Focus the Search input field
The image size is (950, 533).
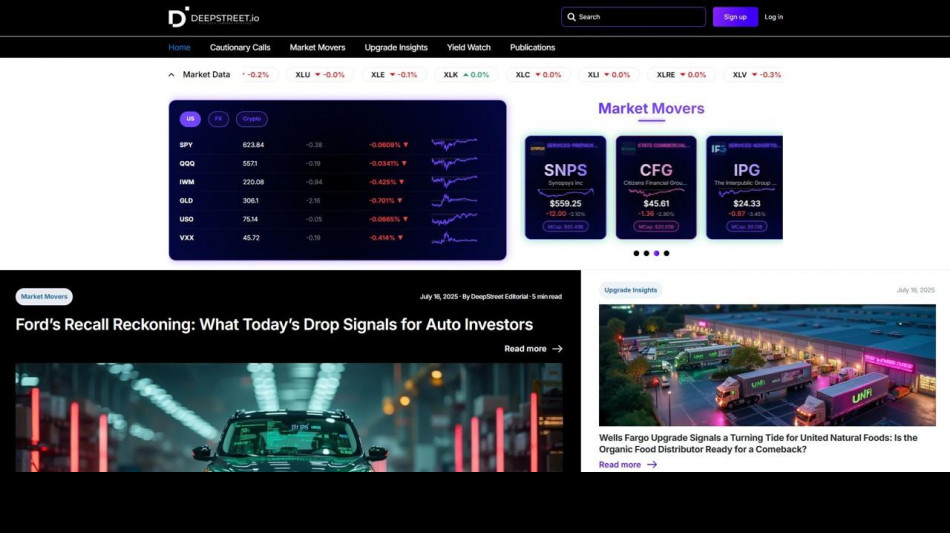point(640,17)
